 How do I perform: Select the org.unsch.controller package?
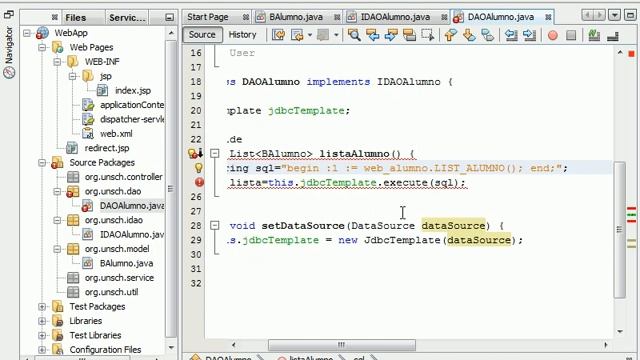(123, 177)
